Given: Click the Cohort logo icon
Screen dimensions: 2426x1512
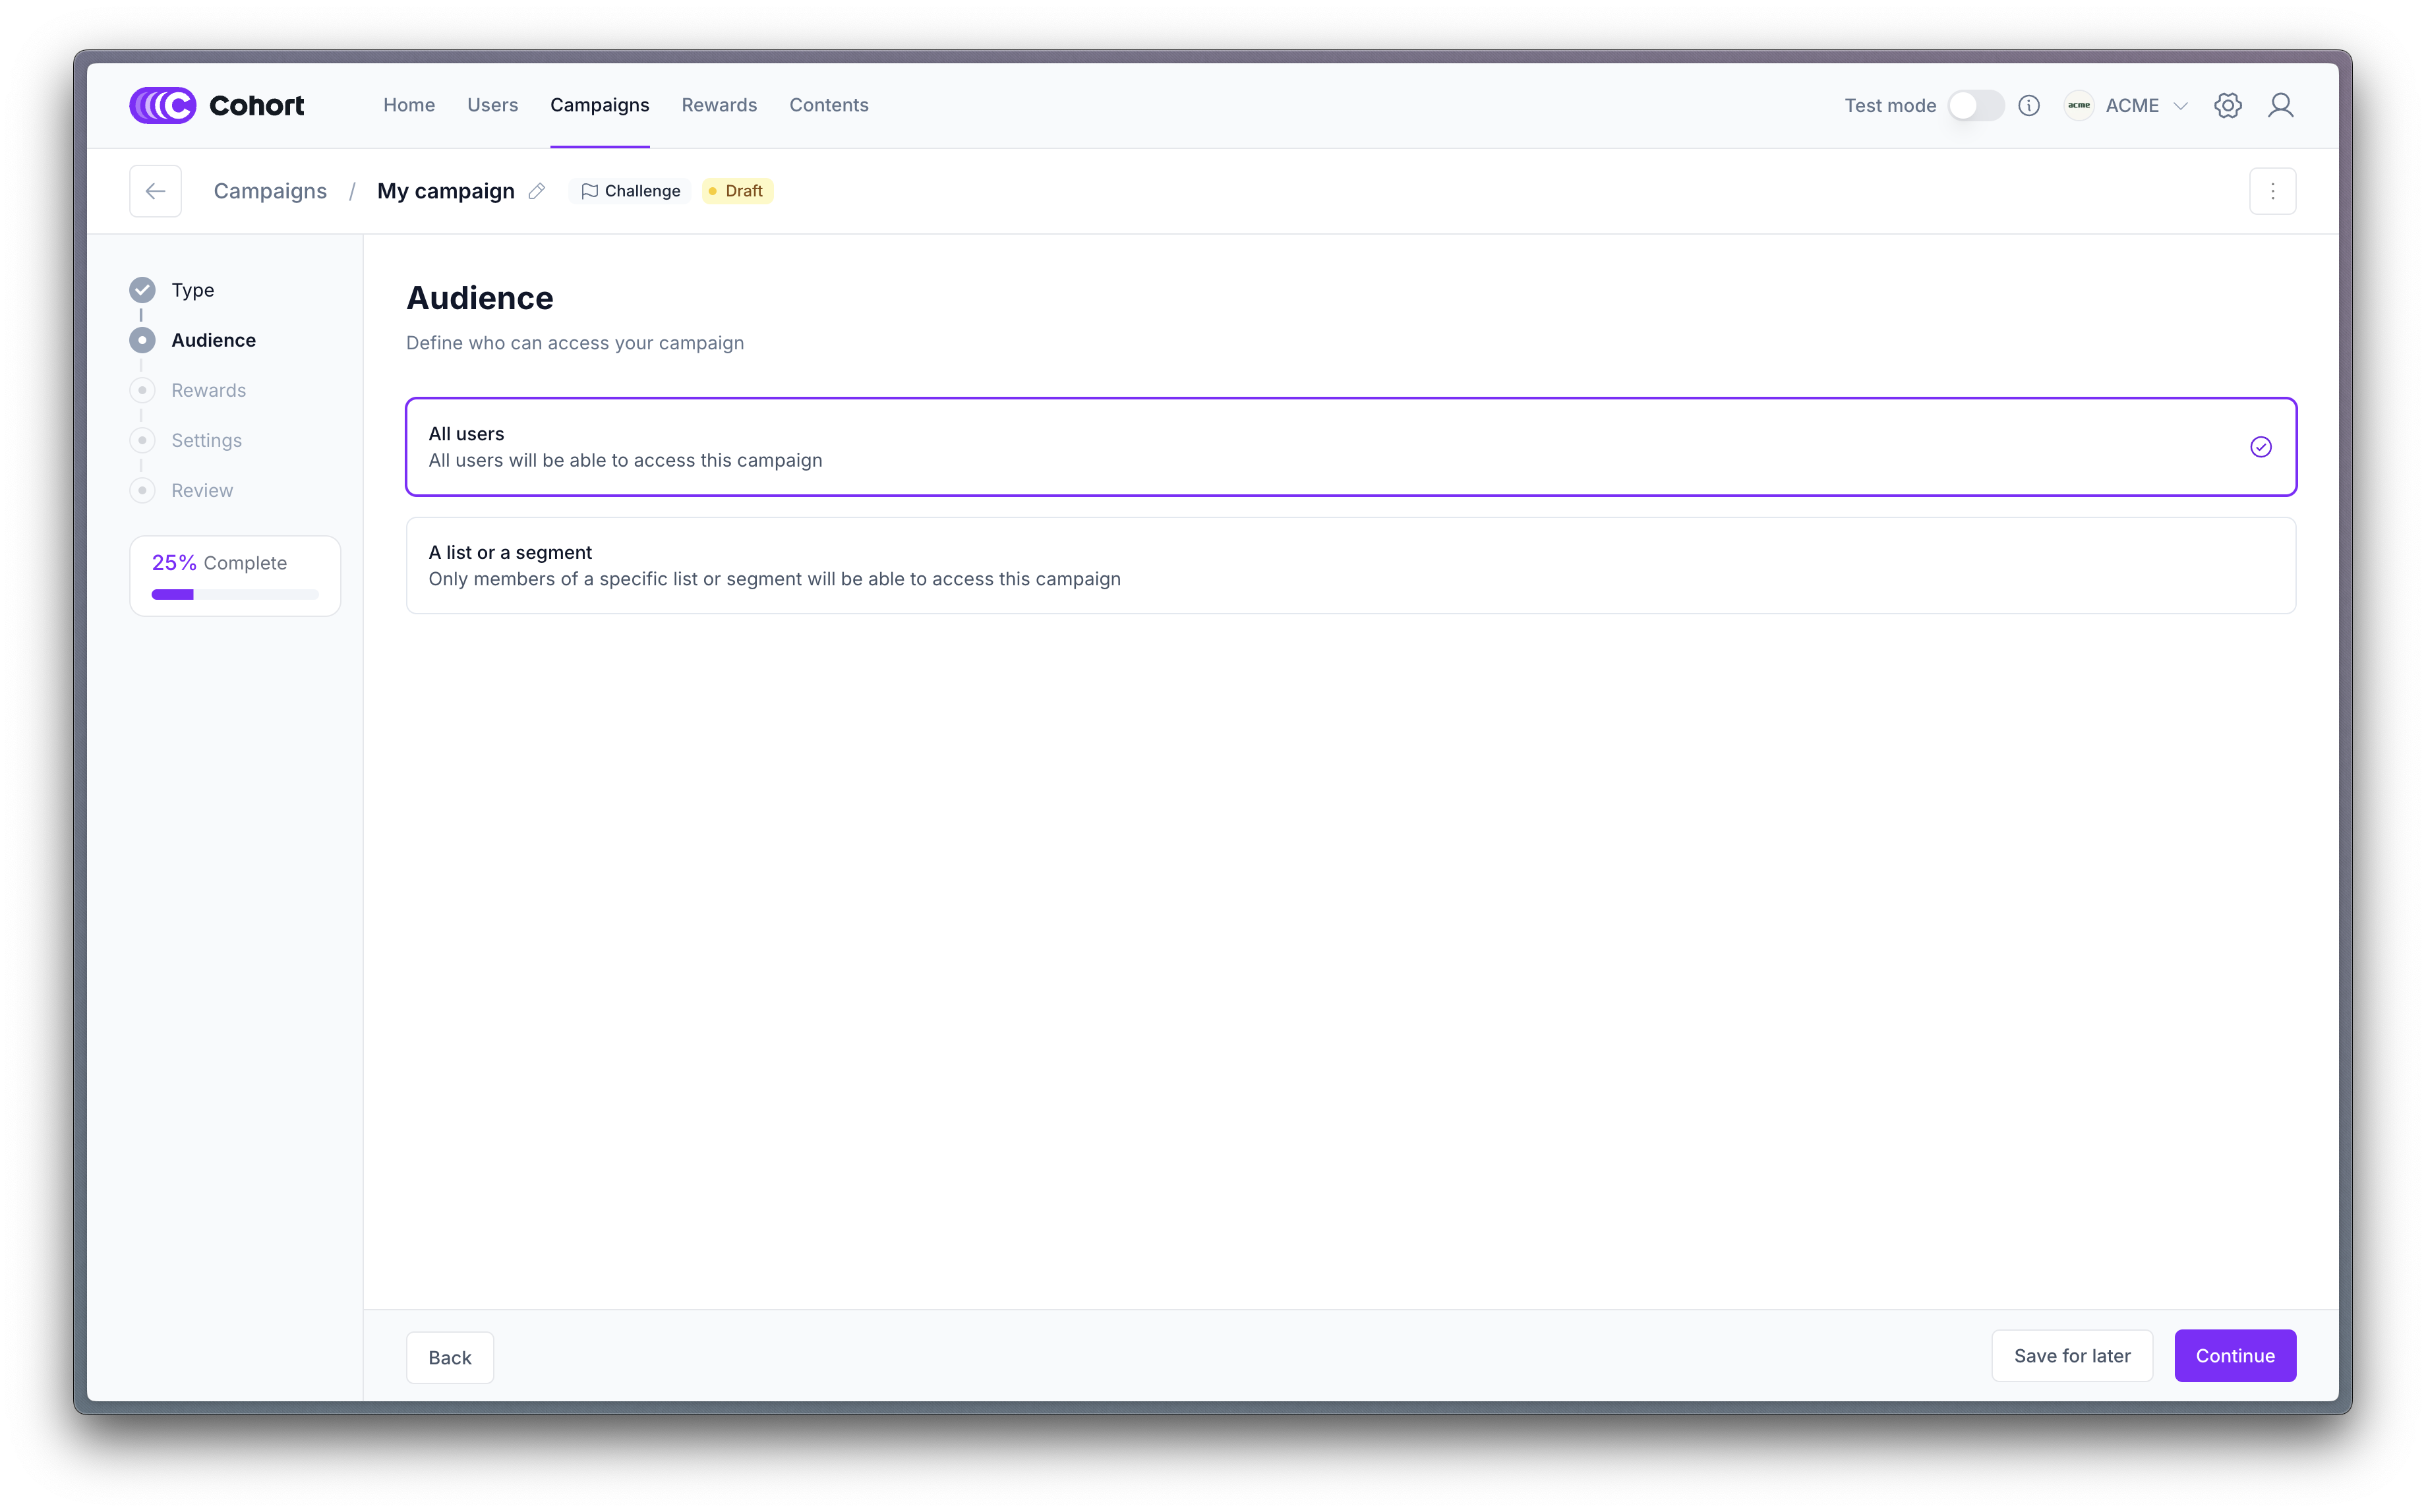Looking at the screenshot, I should [x=162, y=105].
